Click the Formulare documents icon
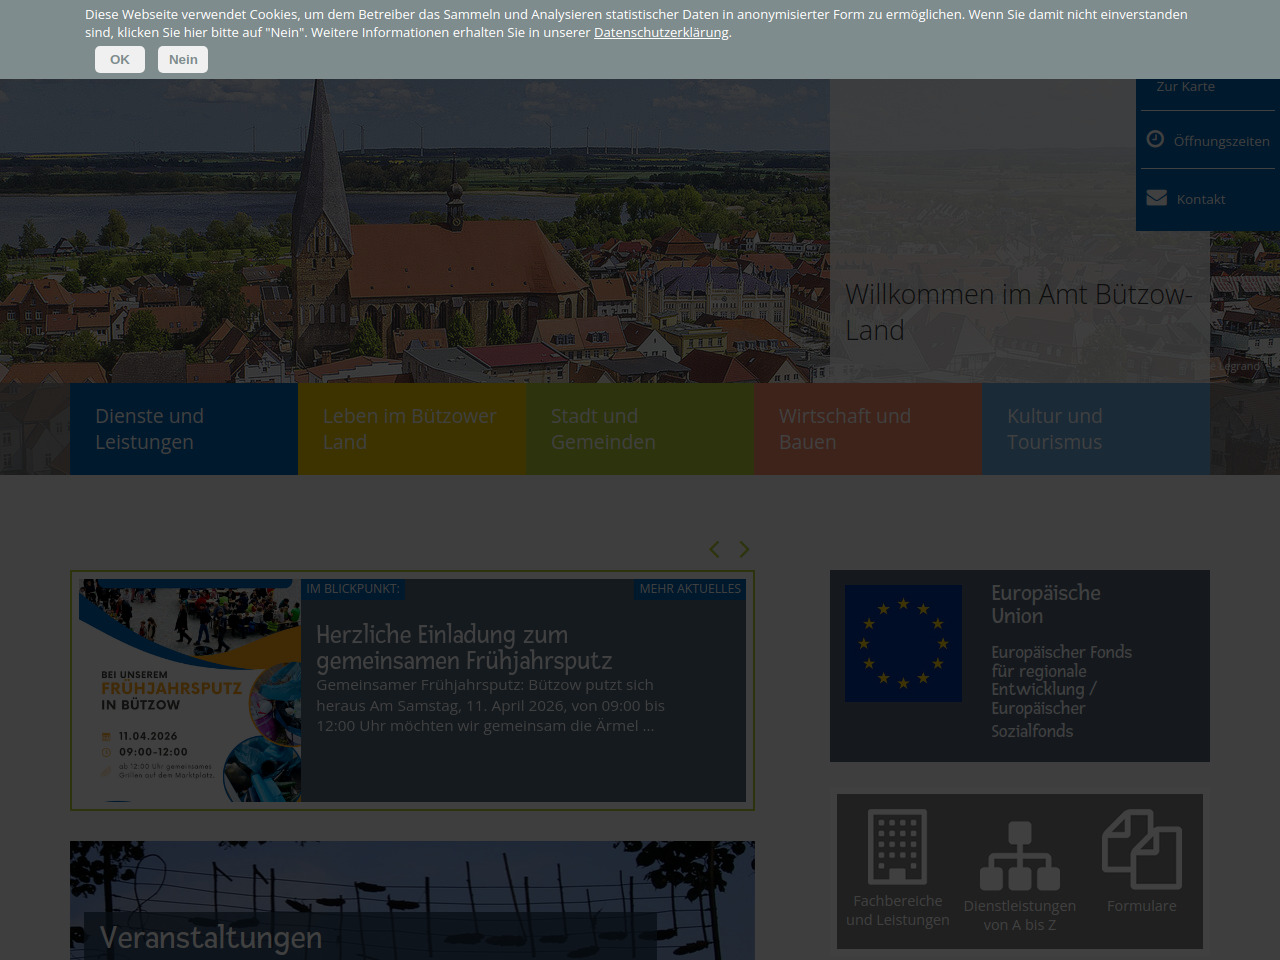Screen dimensions: 1280x960 click(1141, 849)
